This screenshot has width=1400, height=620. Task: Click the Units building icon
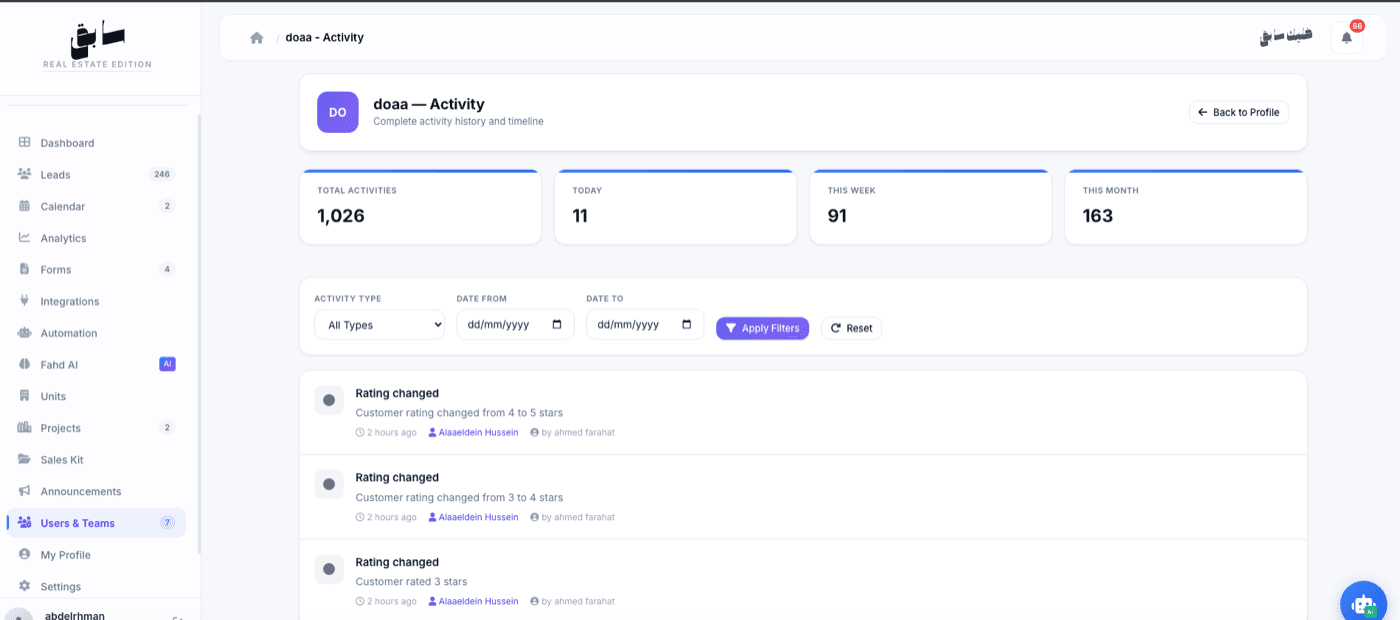(25, 396)
